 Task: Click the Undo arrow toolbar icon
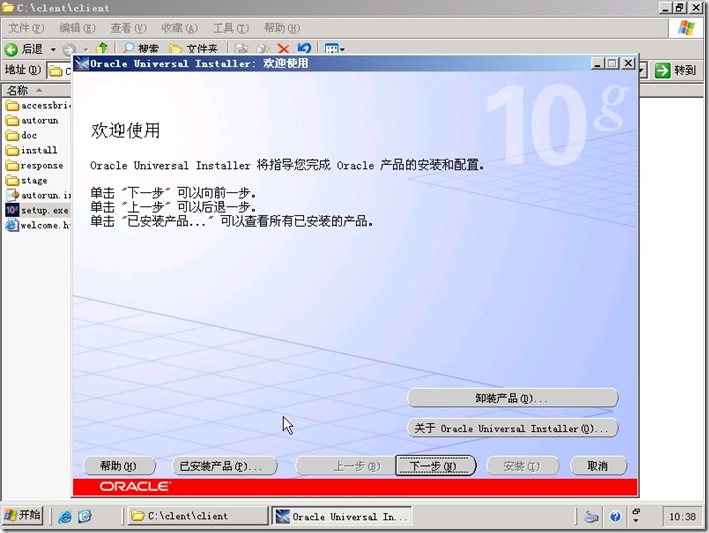[x=304, y=48]
